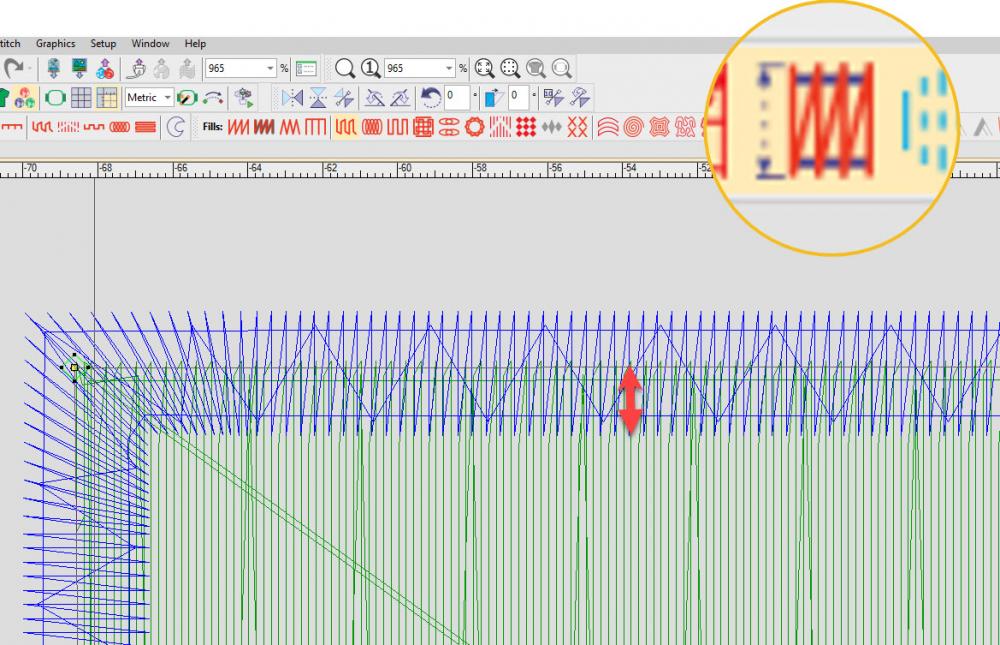Expand the first 965 zoom percentage dropdown
Image resolution: width=1000 pixels, height=645 pixels.
[x=270, y=68]
